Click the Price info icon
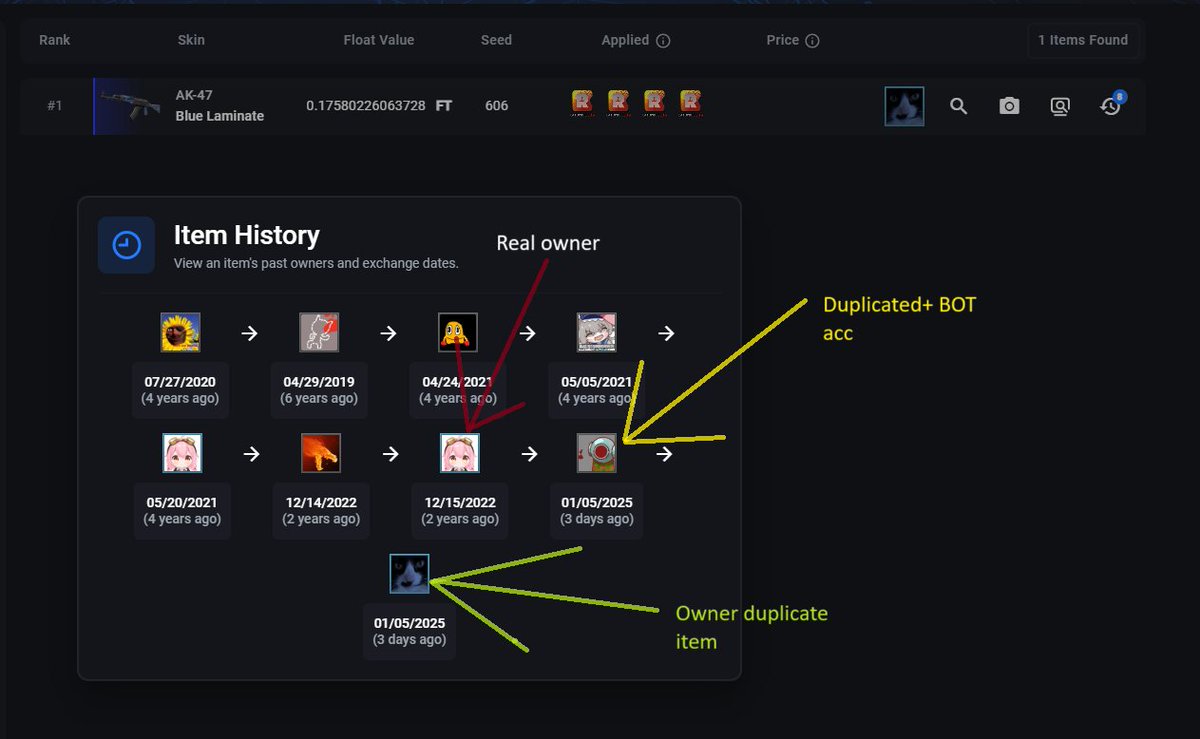Image resolution: width=1200 pixels, height=739 pixels. (812, 41)
